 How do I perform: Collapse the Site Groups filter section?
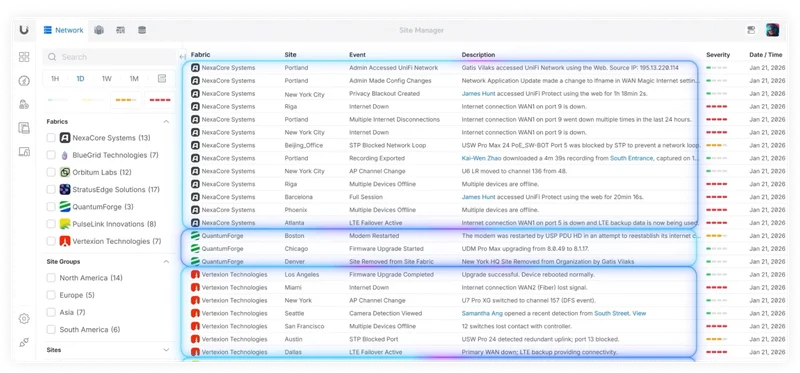pos(166,261)
